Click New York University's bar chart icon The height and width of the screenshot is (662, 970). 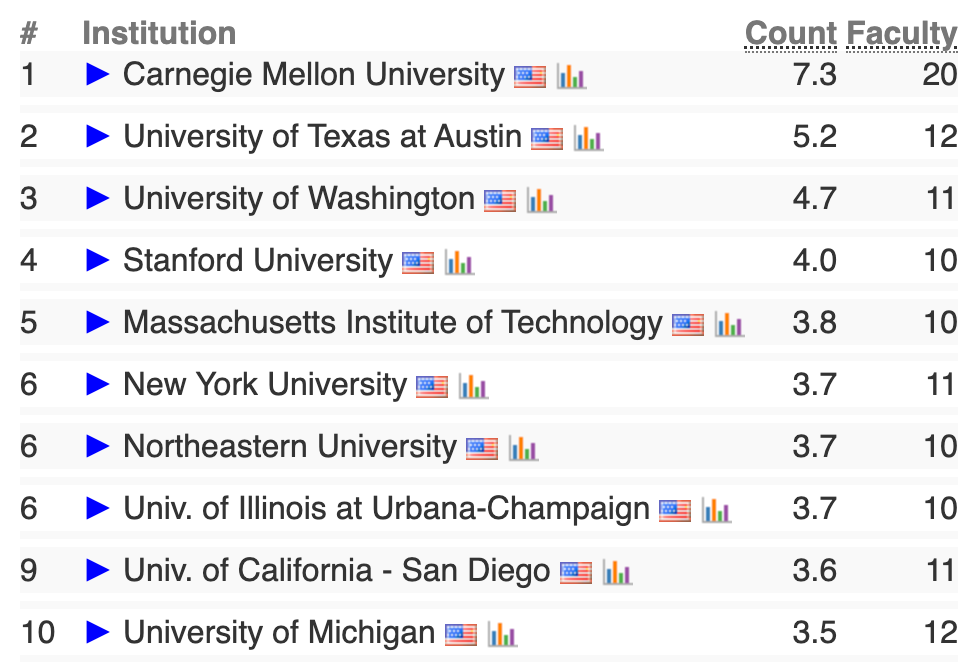click(x=473, y=386)
